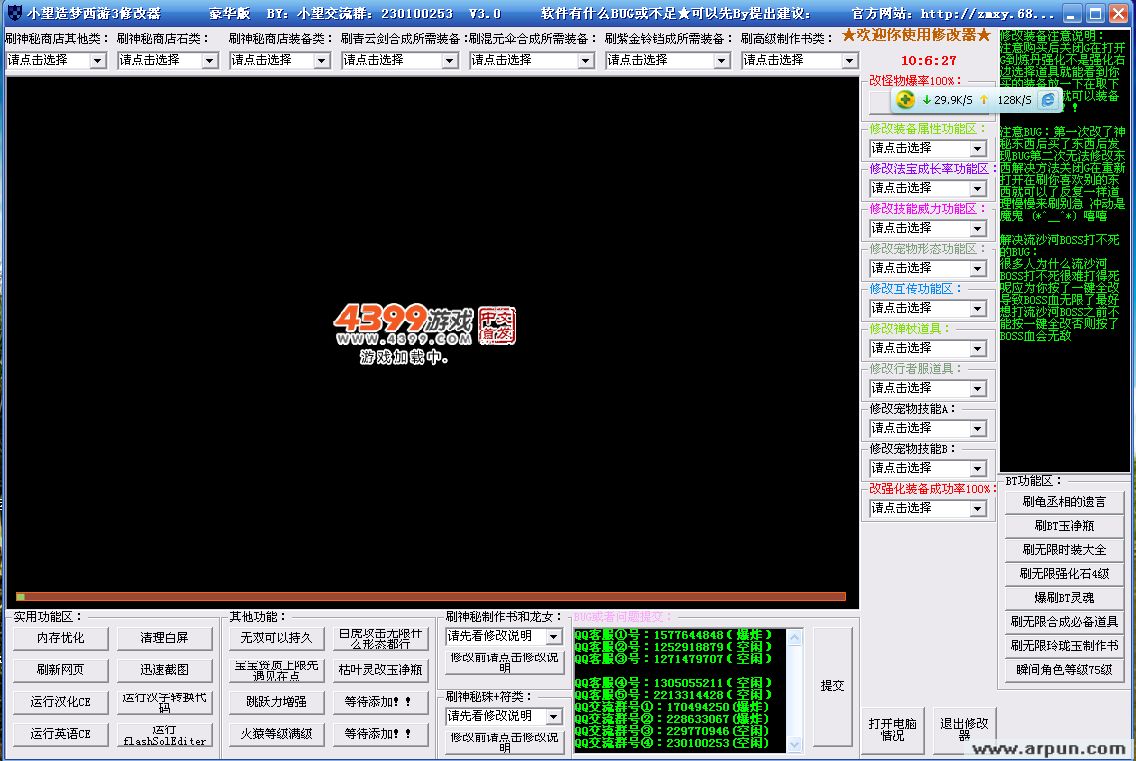The width and height of the screenshot is (1136, 761).
Task: Open the 修改技能威力功能区 dropdown
Action: pos(928,228)
